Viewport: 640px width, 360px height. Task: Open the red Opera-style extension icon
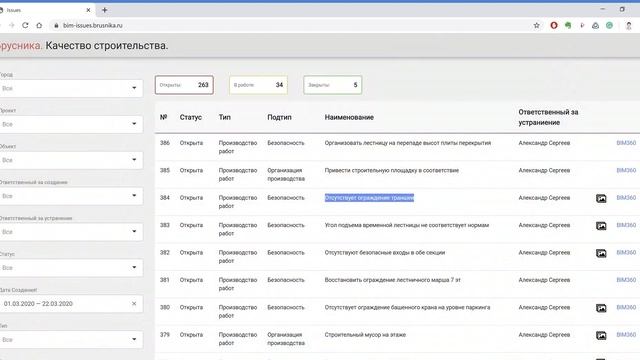[x=554, y=25]
